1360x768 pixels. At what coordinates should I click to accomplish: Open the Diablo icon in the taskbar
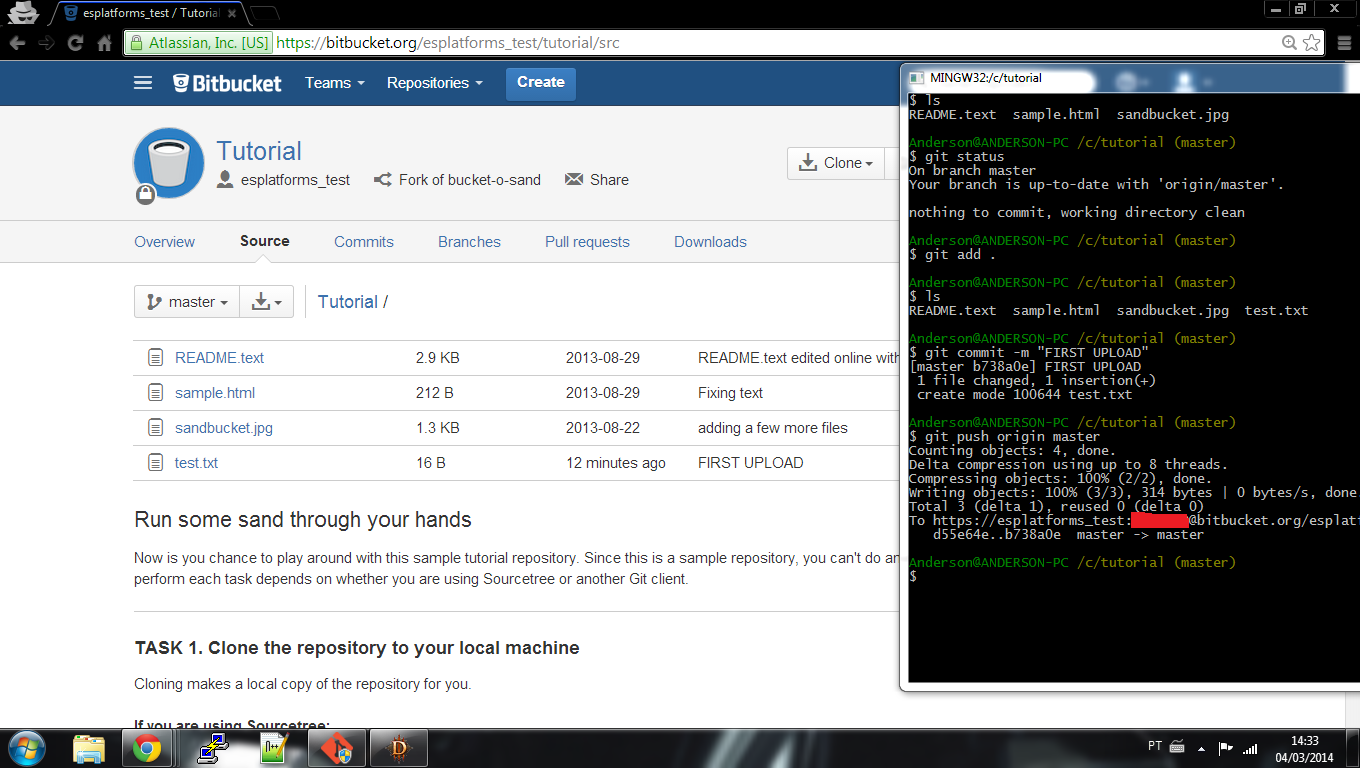coord(398,748)
